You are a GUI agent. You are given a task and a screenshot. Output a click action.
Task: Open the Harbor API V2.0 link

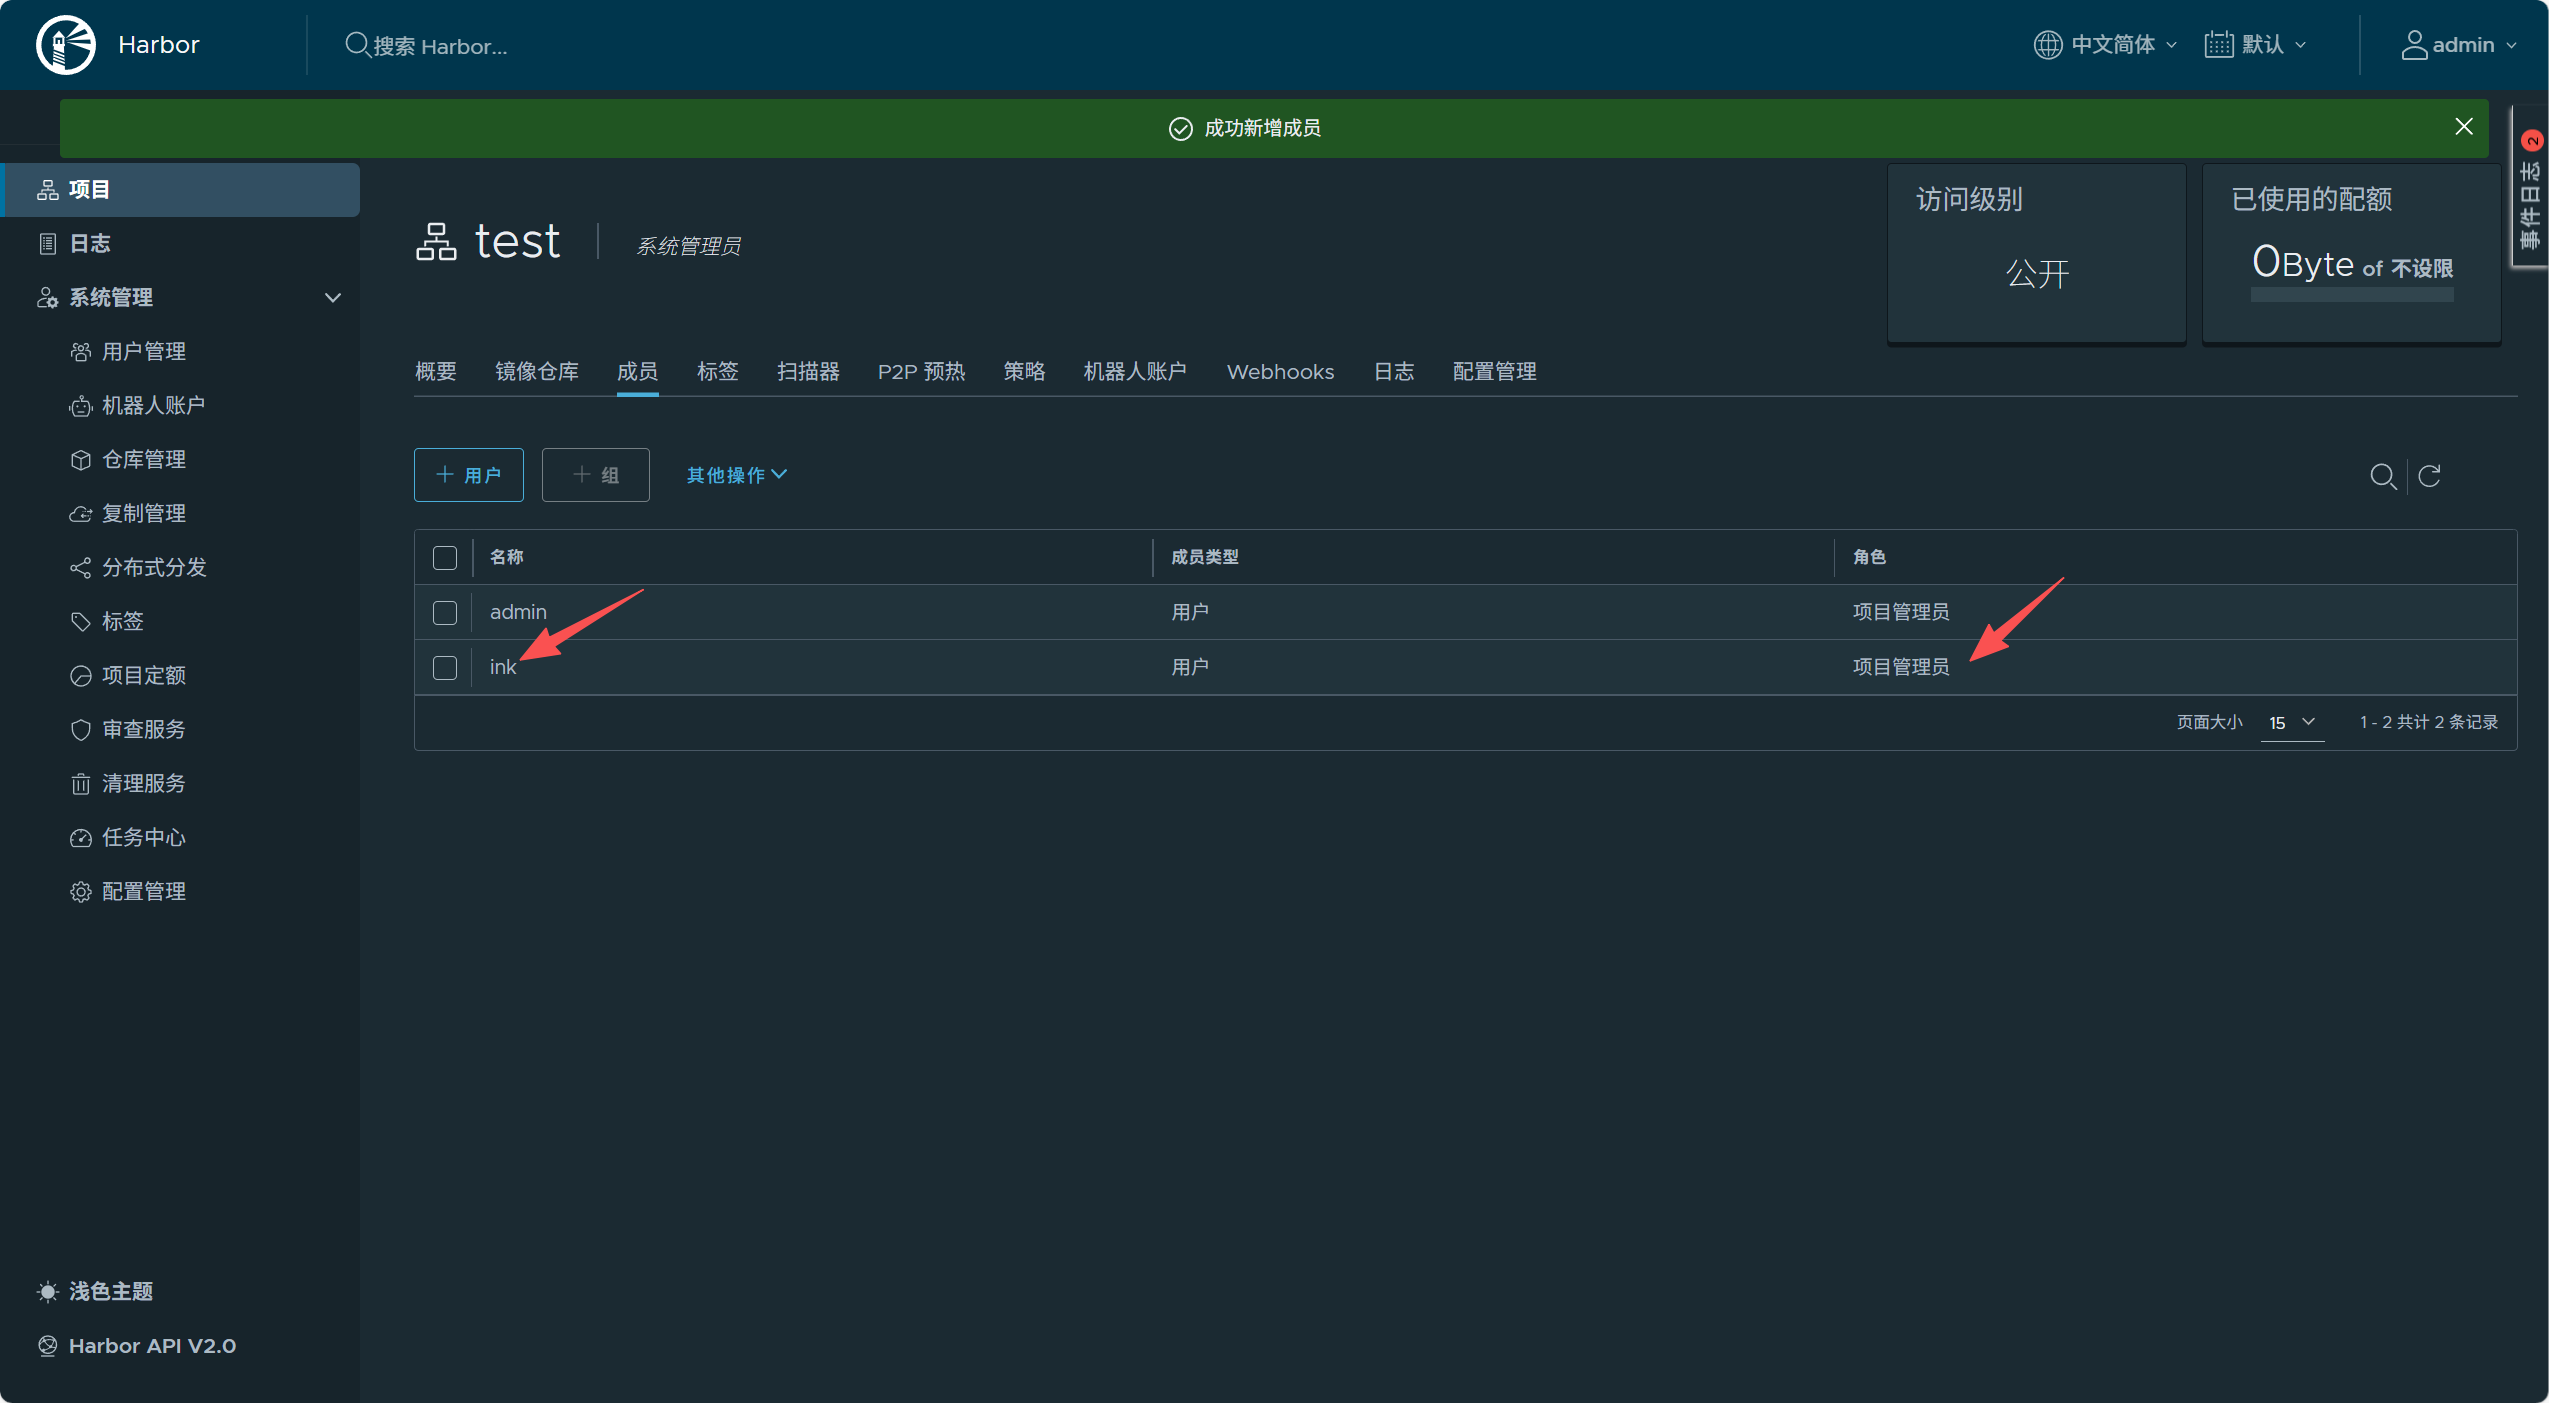coord(151,1345)
